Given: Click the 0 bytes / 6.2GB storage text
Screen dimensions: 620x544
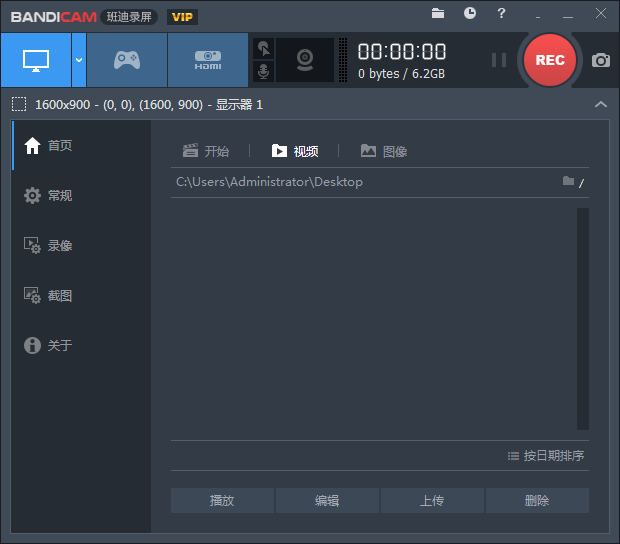Looking at the screenshot, I should (x=401, y=74).
